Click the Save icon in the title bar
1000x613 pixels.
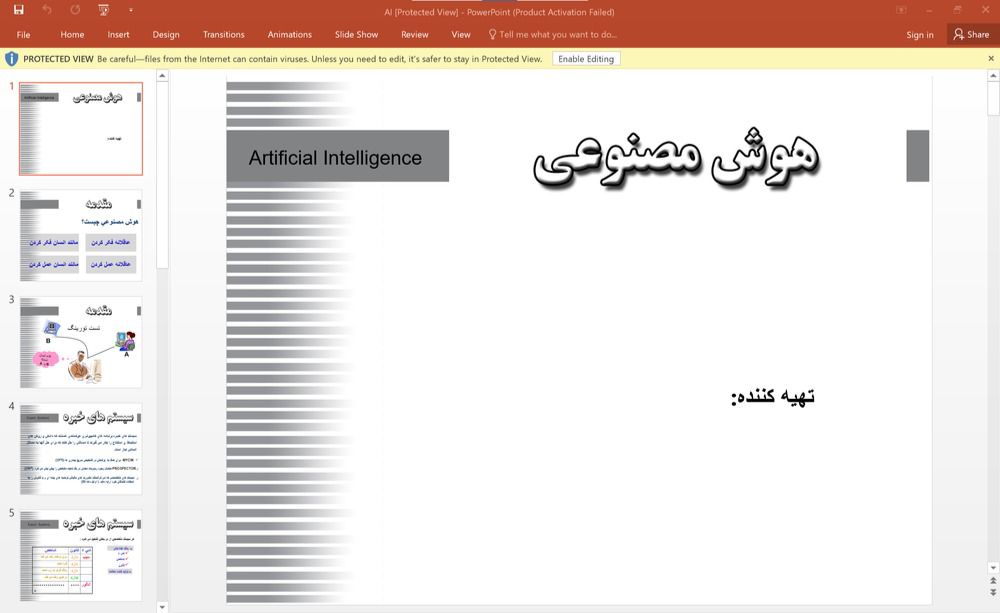(x=18, y=10)
